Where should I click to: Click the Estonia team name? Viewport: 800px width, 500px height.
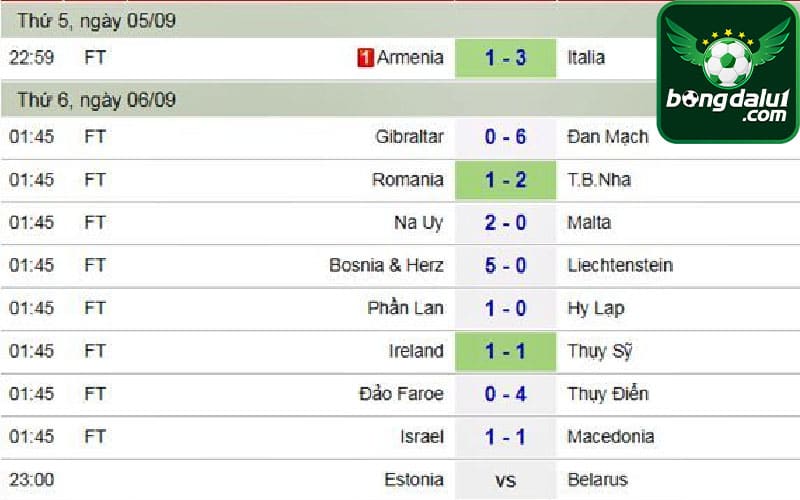(x=414, y=480)
